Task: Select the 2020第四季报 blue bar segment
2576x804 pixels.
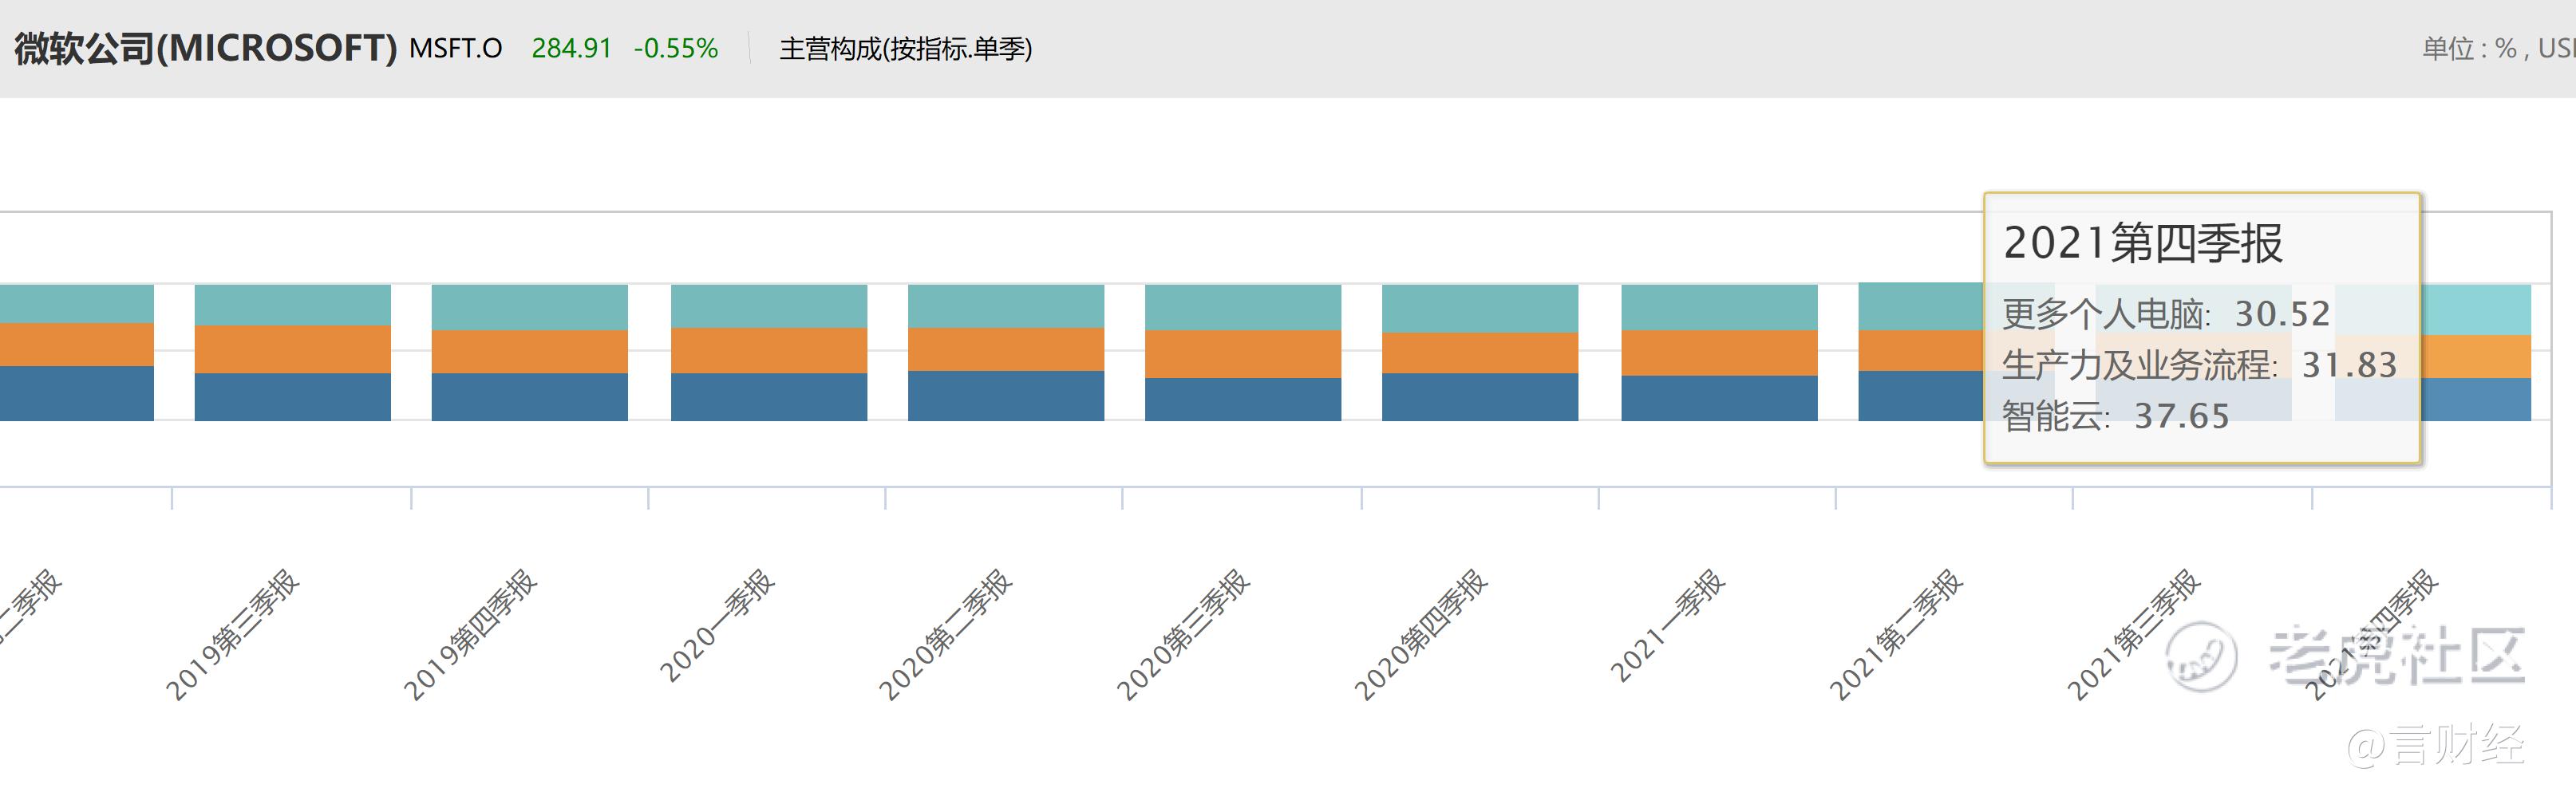Action: [1480, 397]
